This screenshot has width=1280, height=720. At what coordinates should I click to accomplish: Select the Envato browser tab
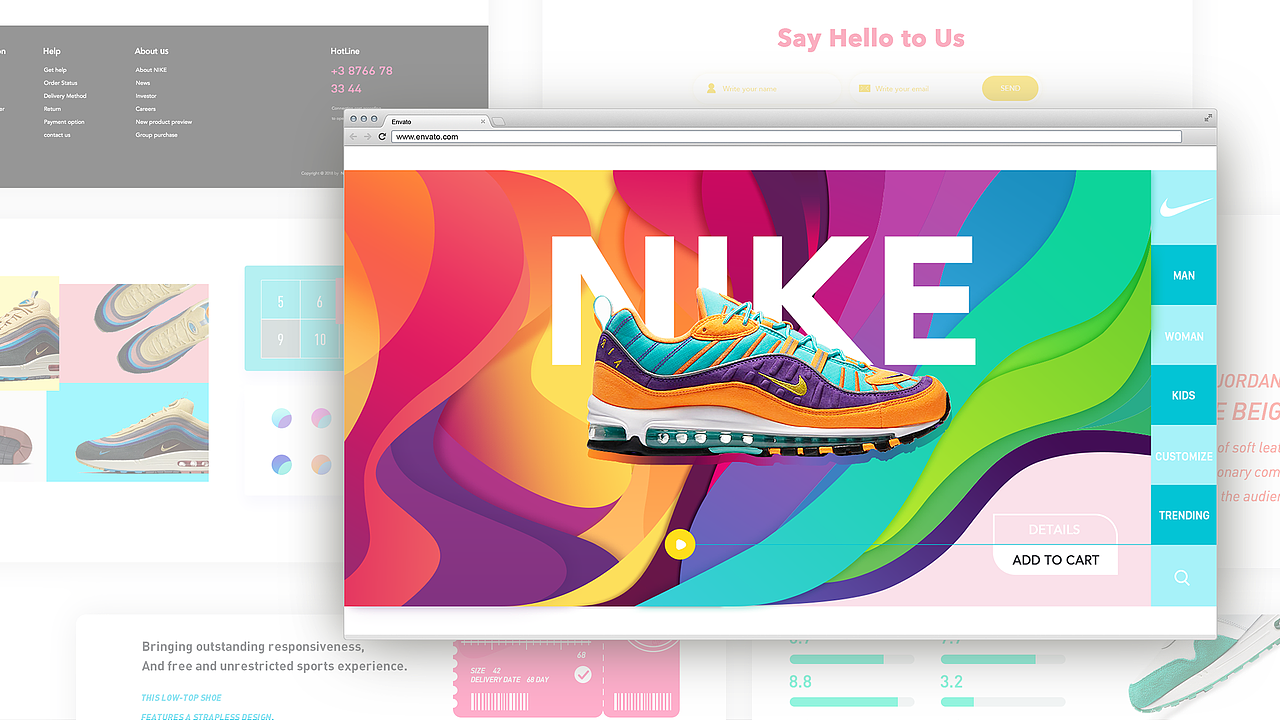pos(435,121)
